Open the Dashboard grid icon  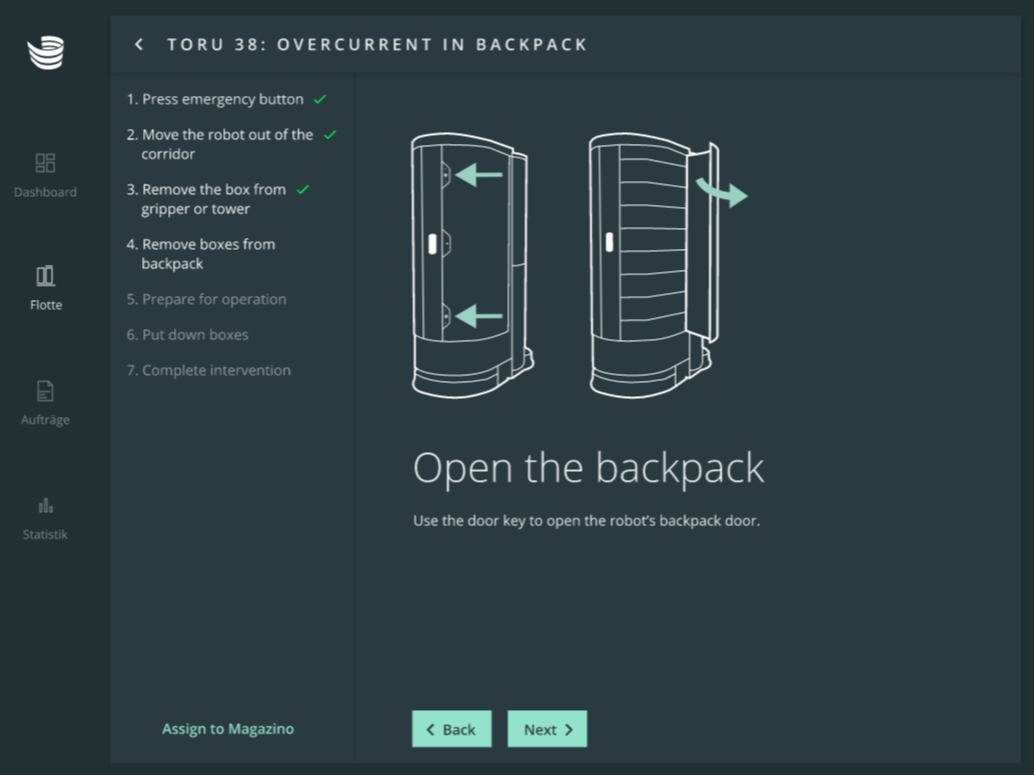pos(45,163)
